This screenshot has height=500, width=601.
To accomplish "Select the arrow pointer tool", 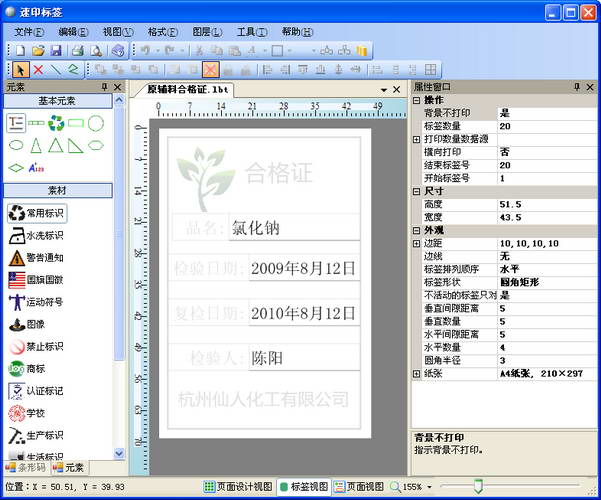I will 20,70.
